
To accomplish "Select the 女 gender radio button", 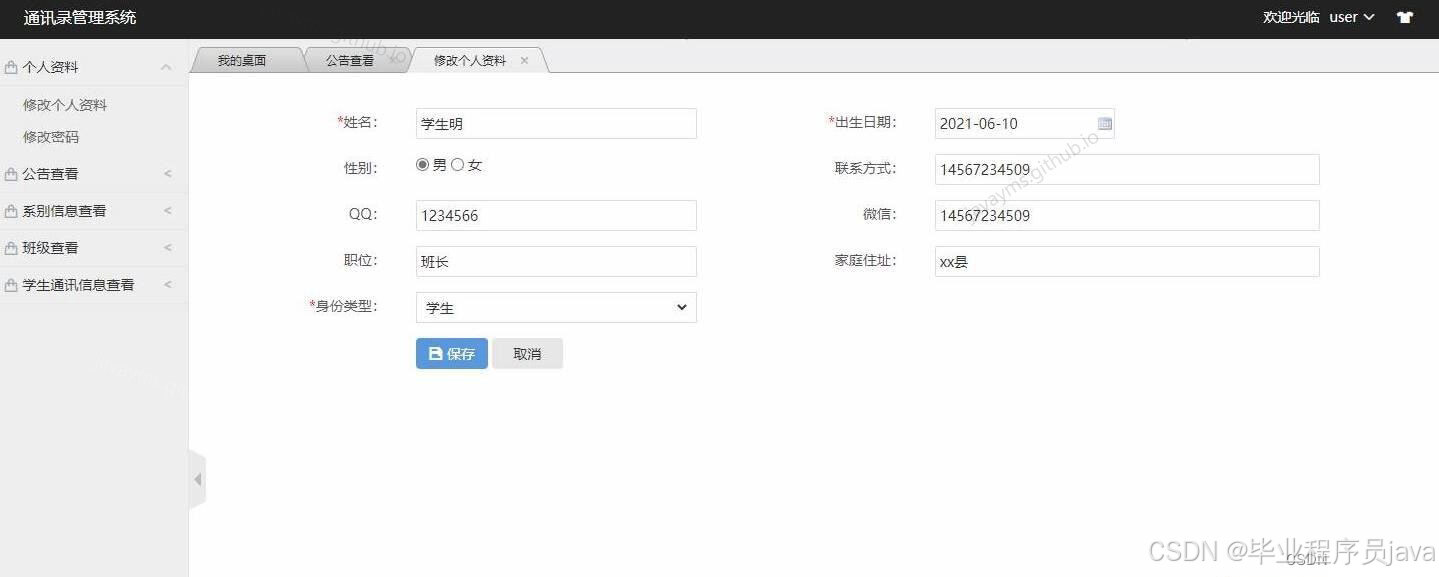I will (x=457, y=165).
